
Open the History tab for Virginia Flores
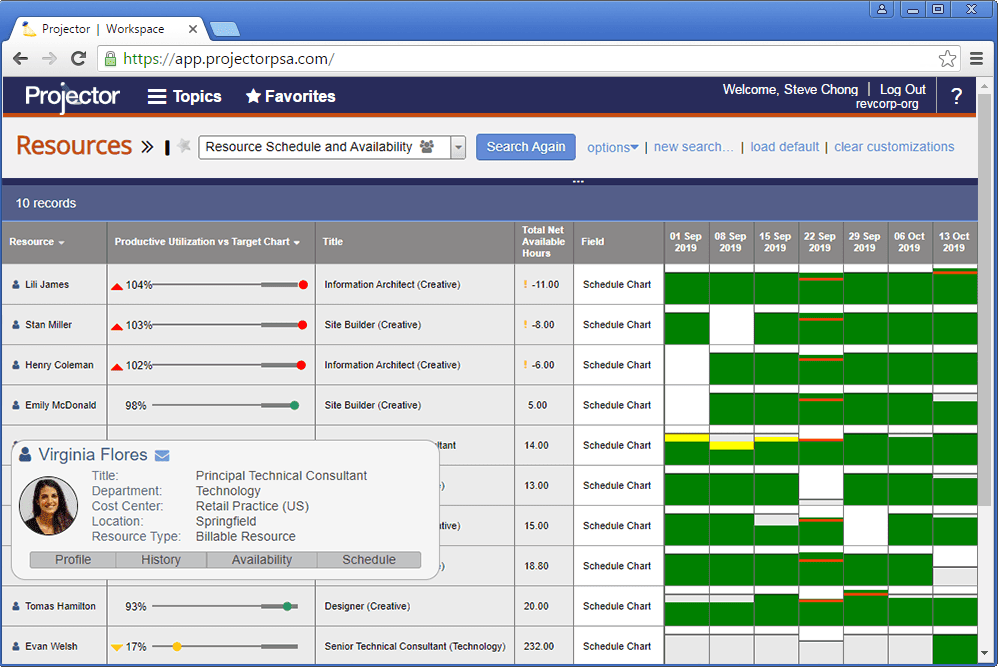(161, 560)
